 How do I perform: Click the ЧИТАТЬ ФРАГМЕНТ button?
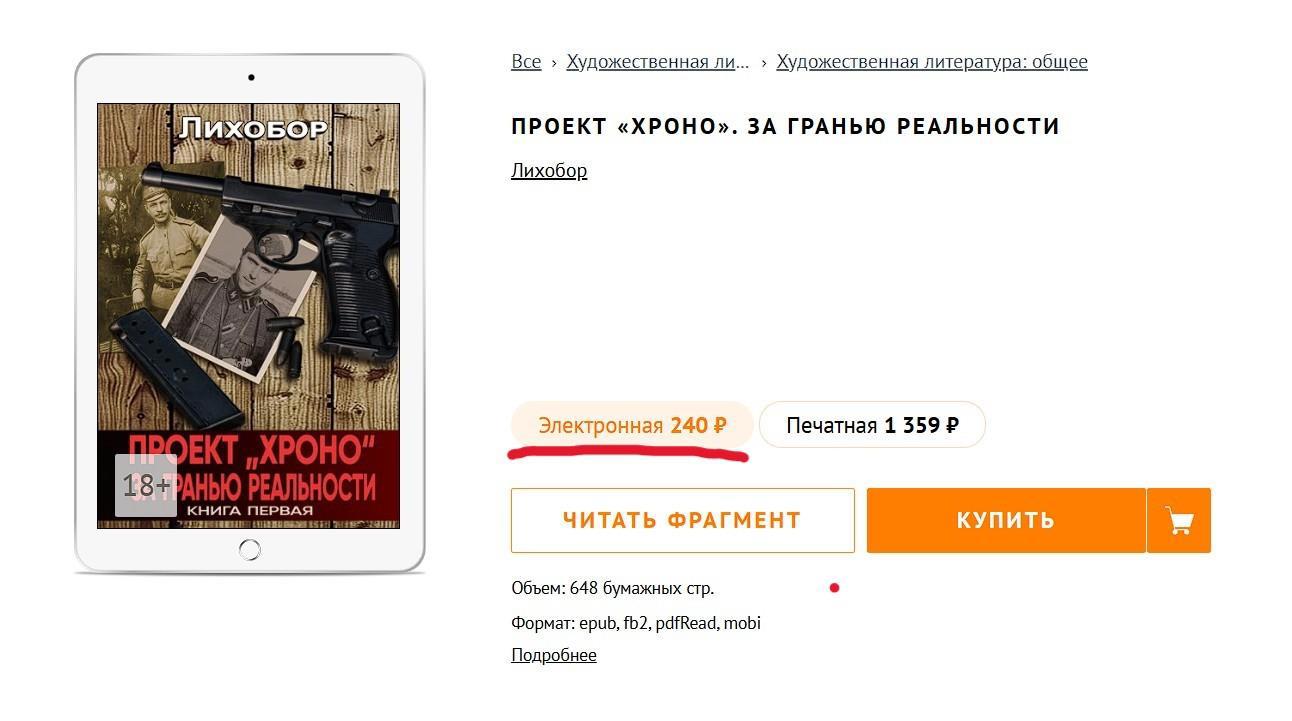[x=683, y=520]
